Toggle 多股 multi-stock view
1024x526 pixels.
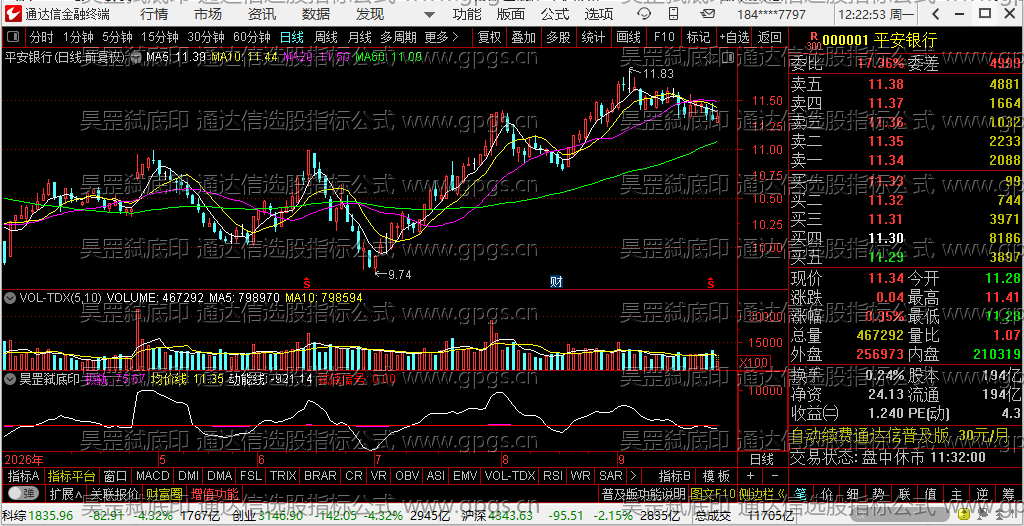(x=558, y=37)
